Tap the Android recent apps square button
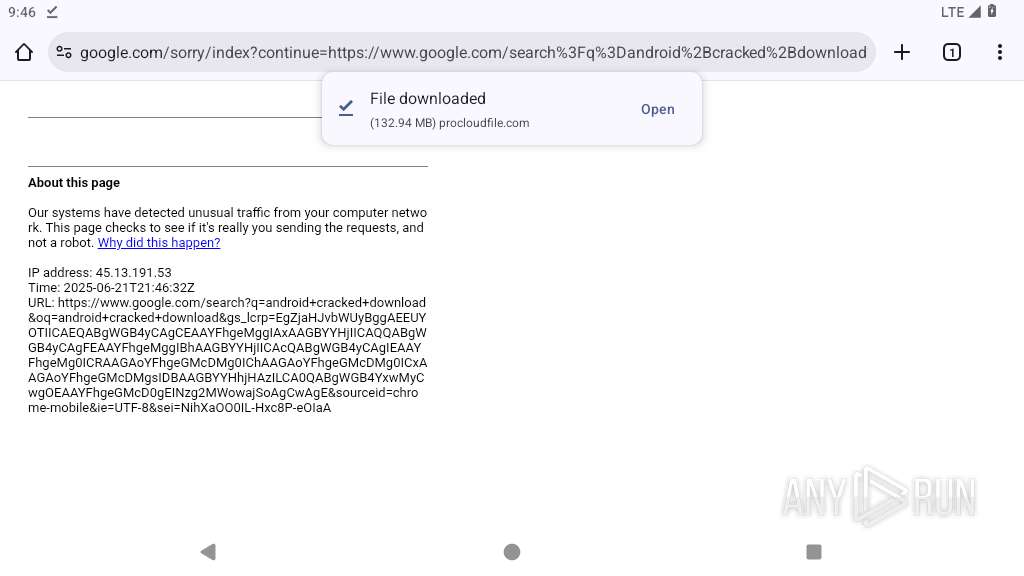This screenshot has height=576, width=1024. pyautogui.click(x=814, y=552)
